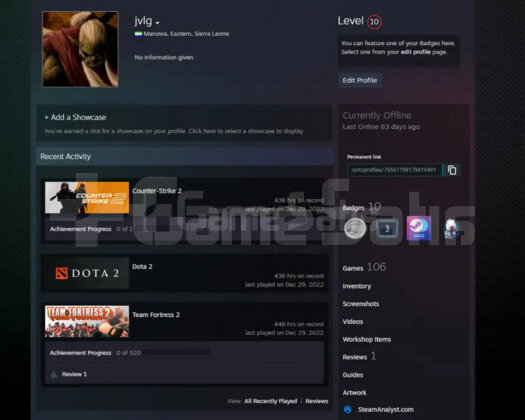This screenshot has width=525, height=420.
Task: Click the Manowa, Eastern, Sierra Leone location
Action: 186,34
